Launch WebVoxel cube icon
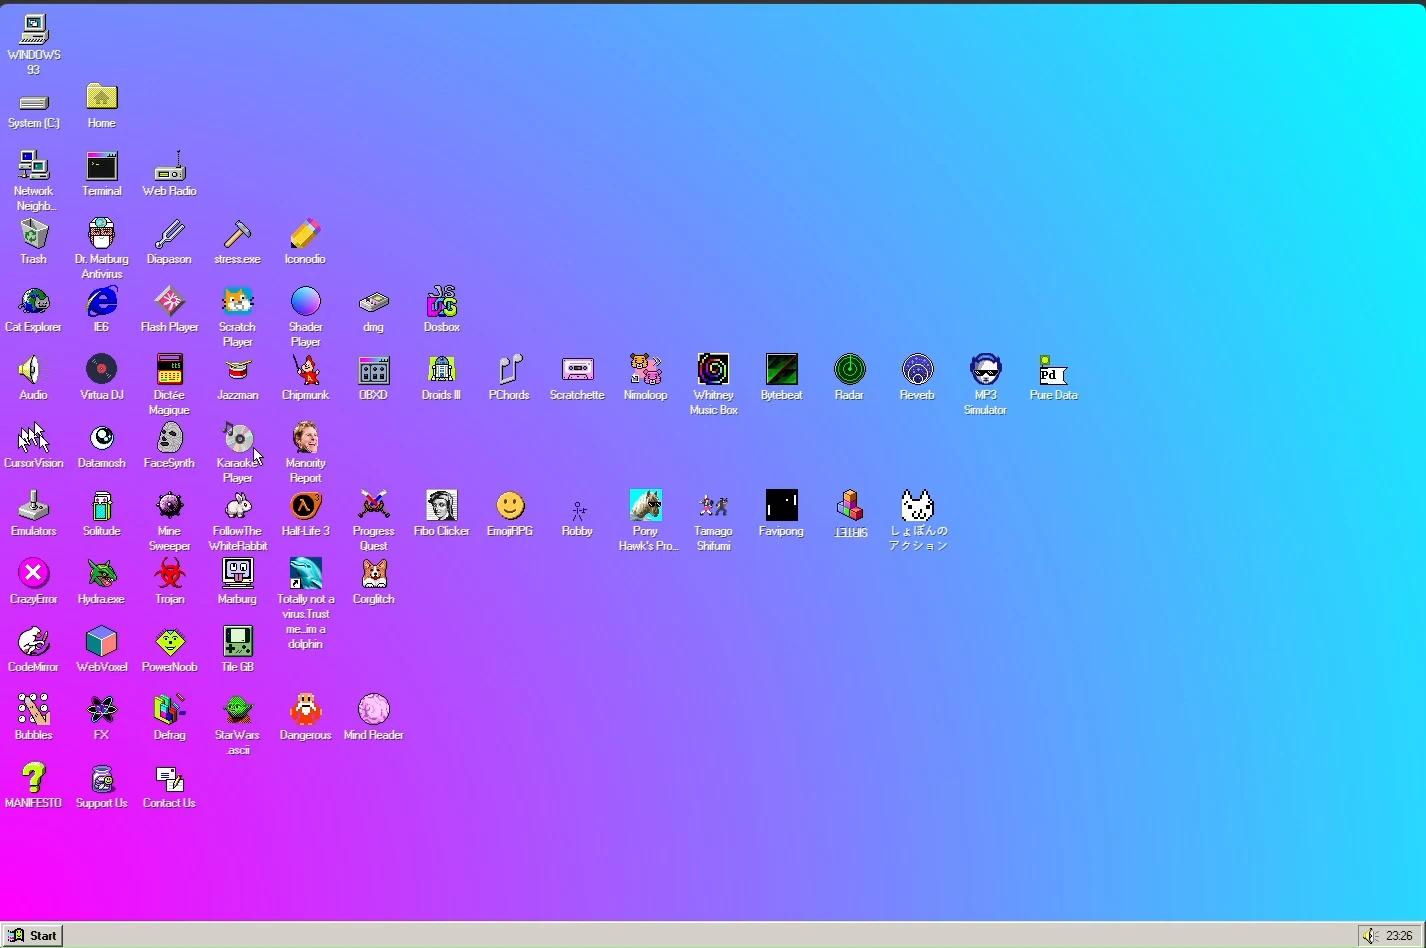The height and width of the screenshot is (948, 1426). pyautogui.click(x=101, y=642)
